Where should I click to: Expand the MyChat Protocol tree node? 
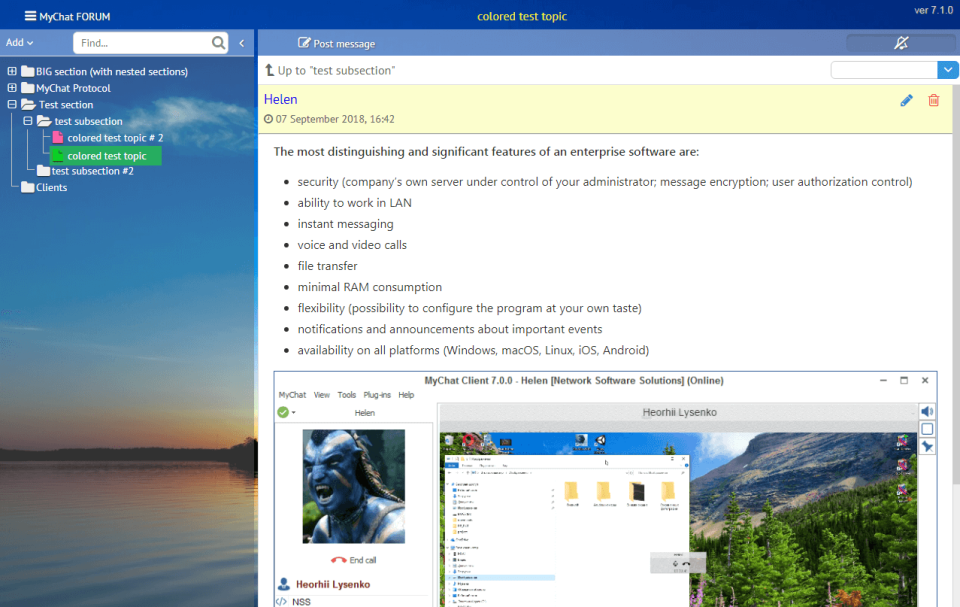click(12, 88)
